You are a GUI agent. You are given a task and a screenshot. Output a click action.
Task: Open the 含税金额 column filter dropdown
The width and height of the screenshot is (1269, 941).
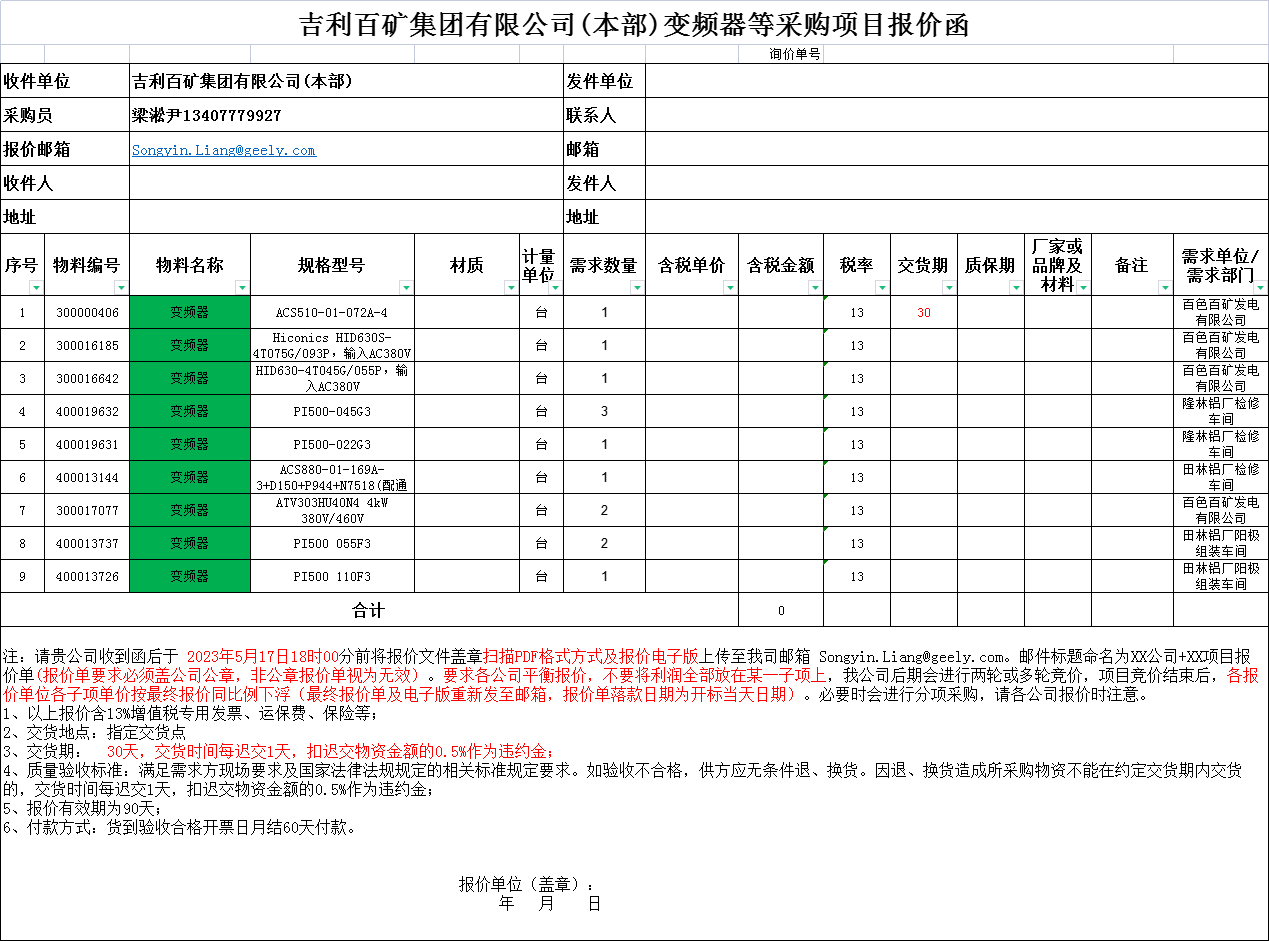[815, 288]
